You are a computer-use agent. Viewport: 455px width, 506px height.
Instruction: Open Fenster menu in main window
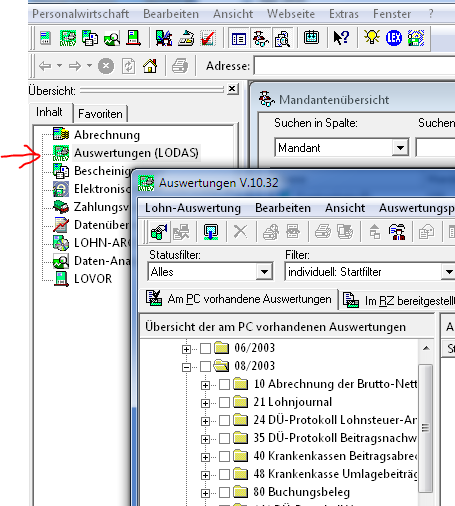pyautogui.click(x=392, y=14)
